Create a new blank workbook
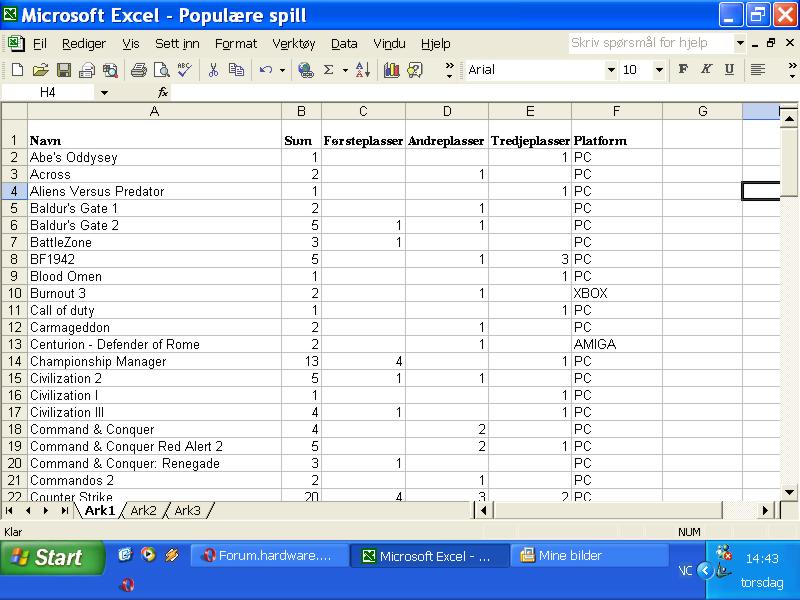 (17, 70)
